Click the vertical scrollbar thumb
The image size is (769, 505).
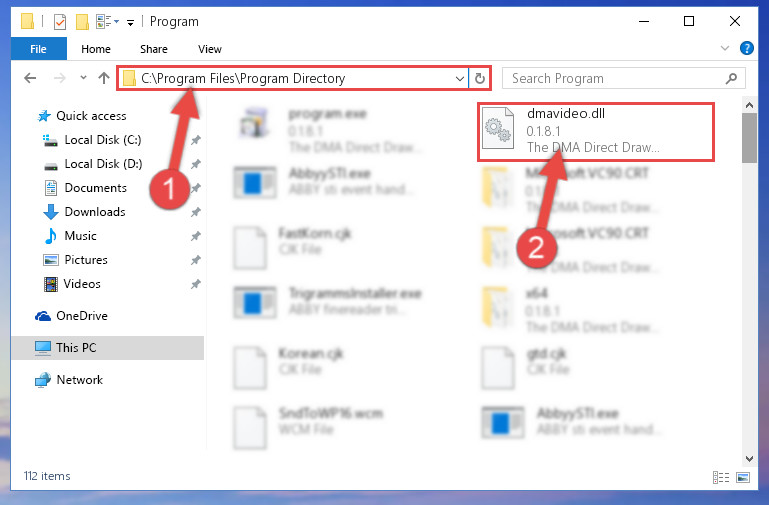[x=749, y=138]
